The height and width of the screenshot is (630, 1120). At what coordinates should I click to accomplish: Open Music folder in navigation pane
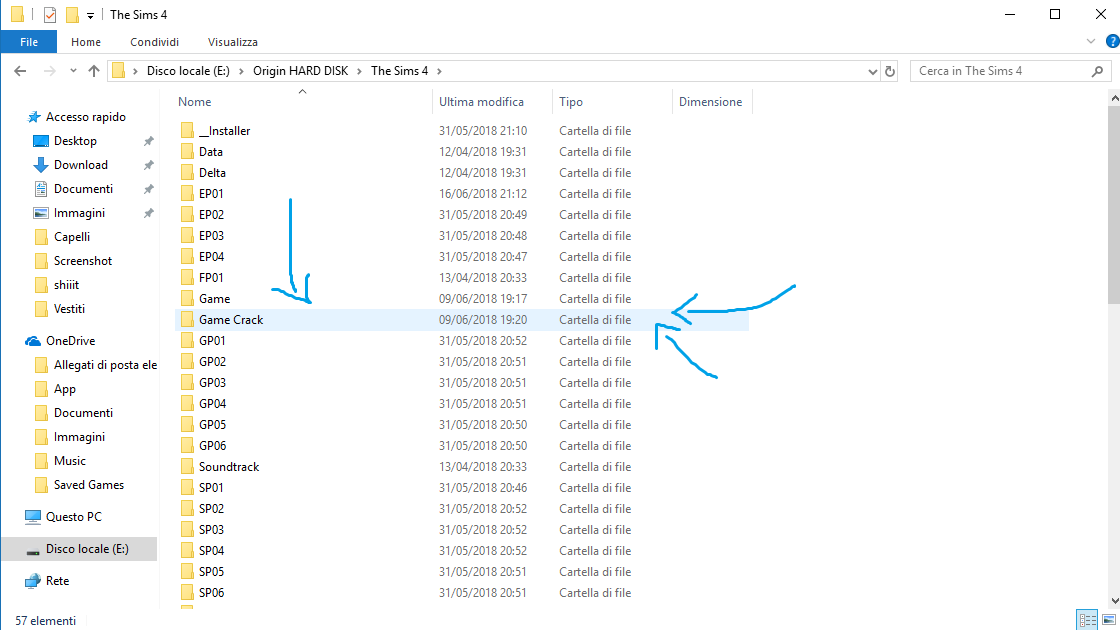pyautogui.click(x=69, y=461)
